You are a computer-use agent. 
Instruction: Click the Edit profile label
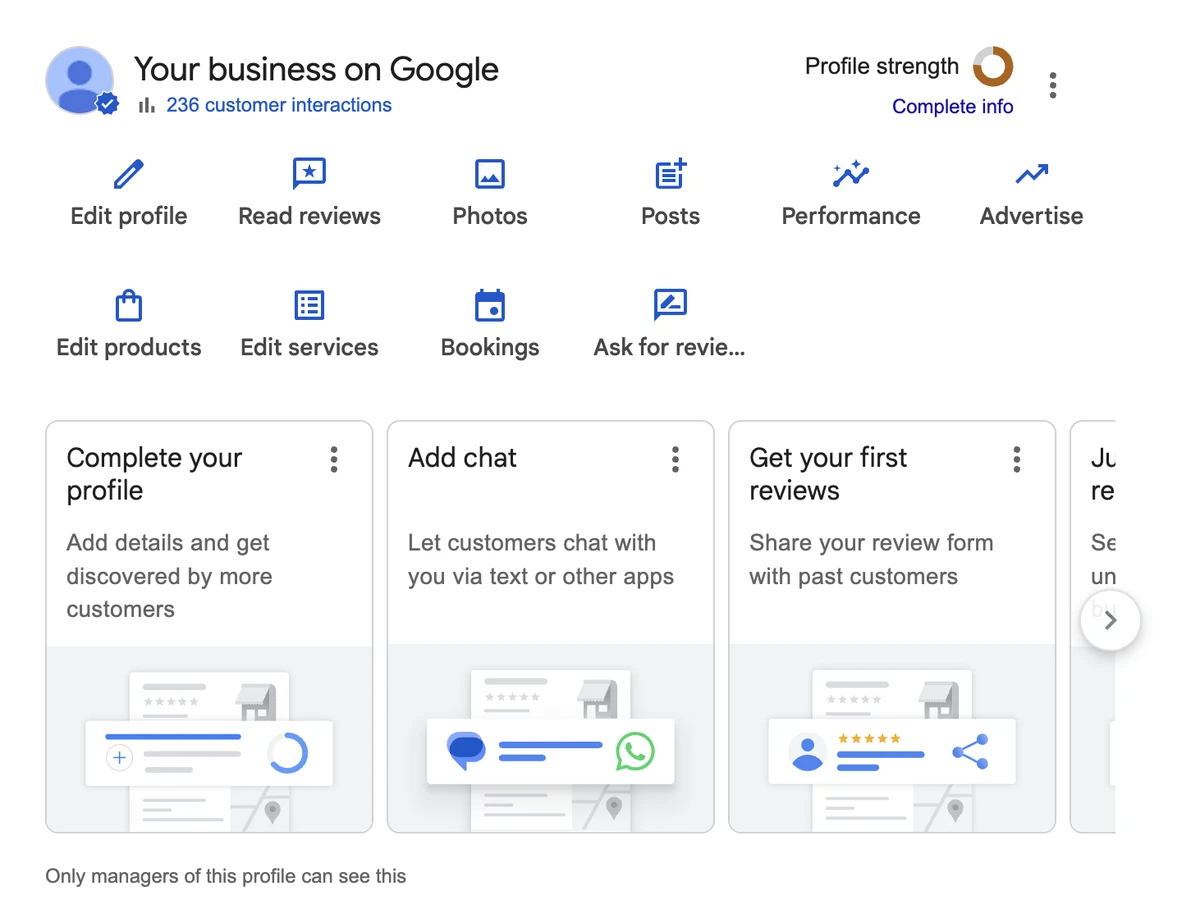point(129,216)
